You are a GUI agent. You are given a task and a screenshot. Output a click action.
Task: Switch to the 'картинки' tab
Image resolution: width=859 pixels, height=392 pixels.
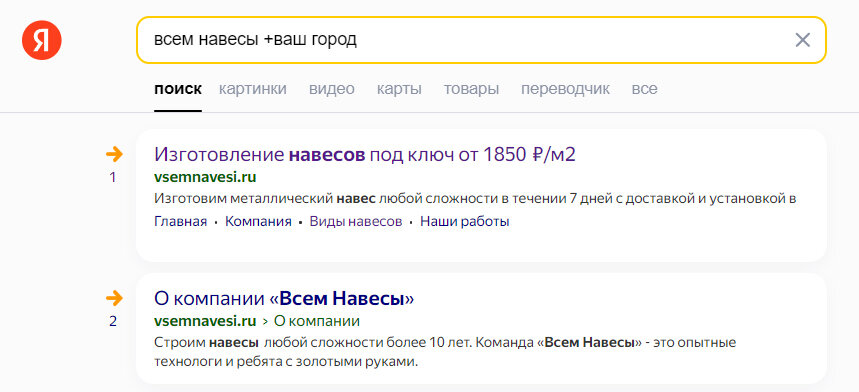(253, 89)
